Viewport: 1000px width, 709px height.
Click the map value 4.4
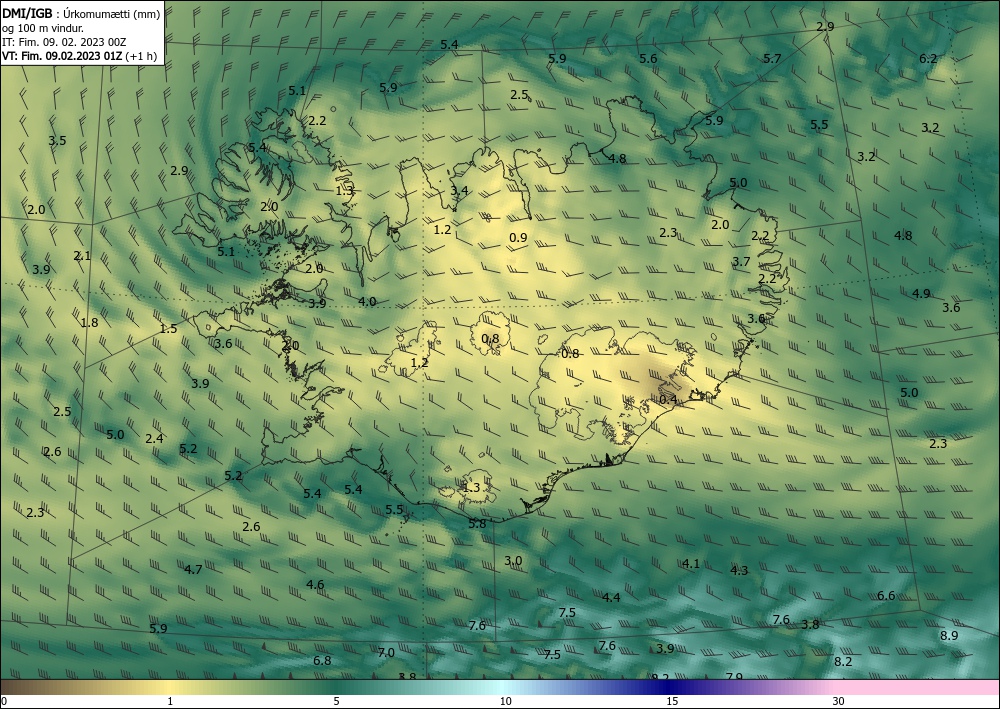click(611, 597)
